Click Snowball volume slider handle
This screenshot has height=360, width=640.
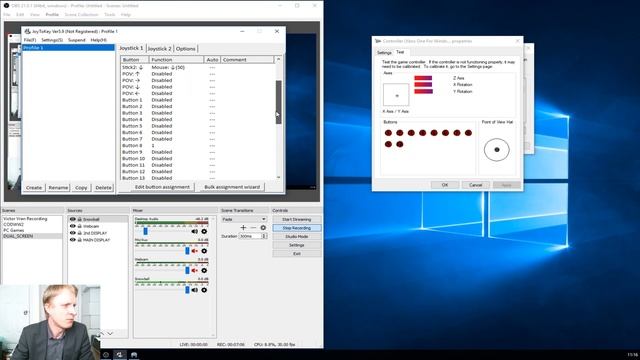187,290
